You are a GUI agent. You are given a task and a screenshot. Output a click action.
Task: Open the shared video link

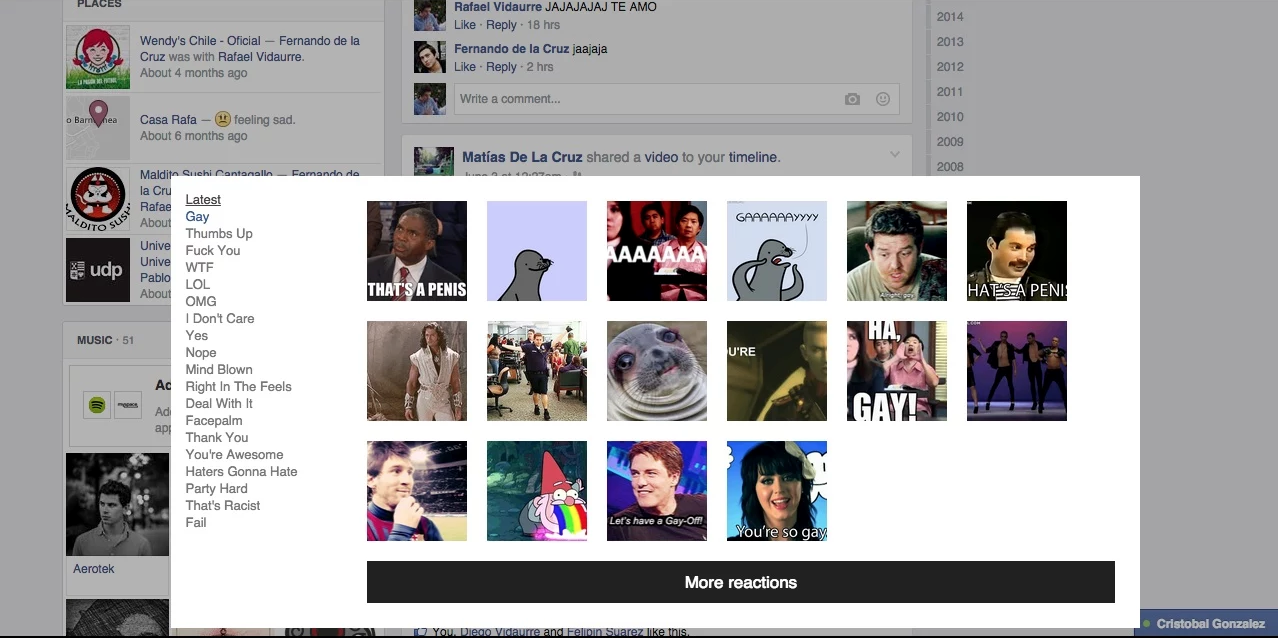(x=661, y=157)
